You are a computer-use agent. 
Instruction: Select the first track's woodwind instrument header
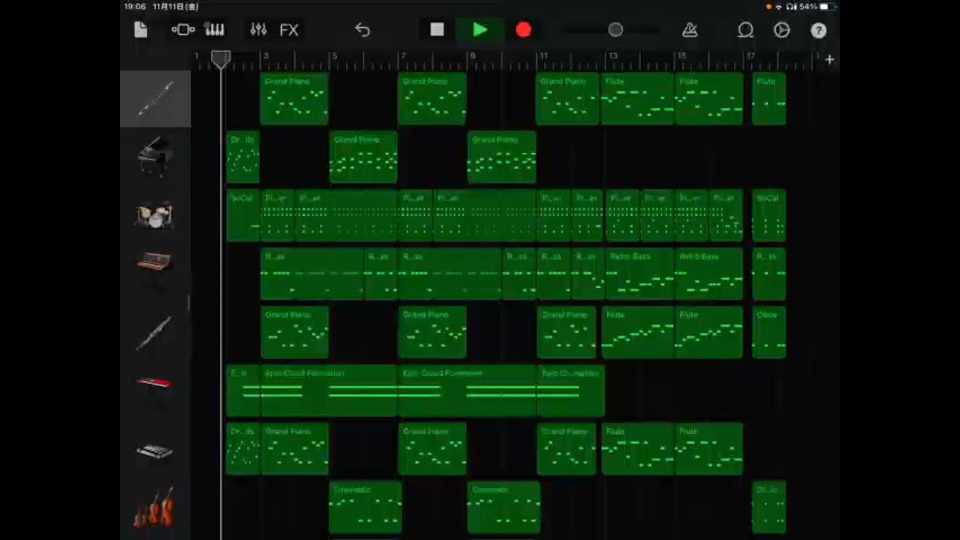point(156,99)
